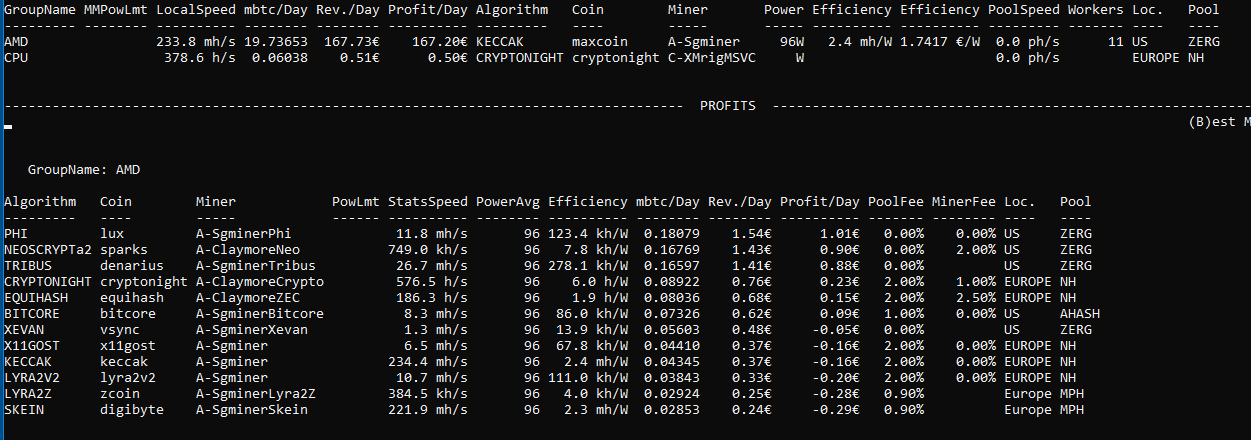Select the profit value '-0.29€'
The image size is (1251, 440).
[x=836, y=410]
